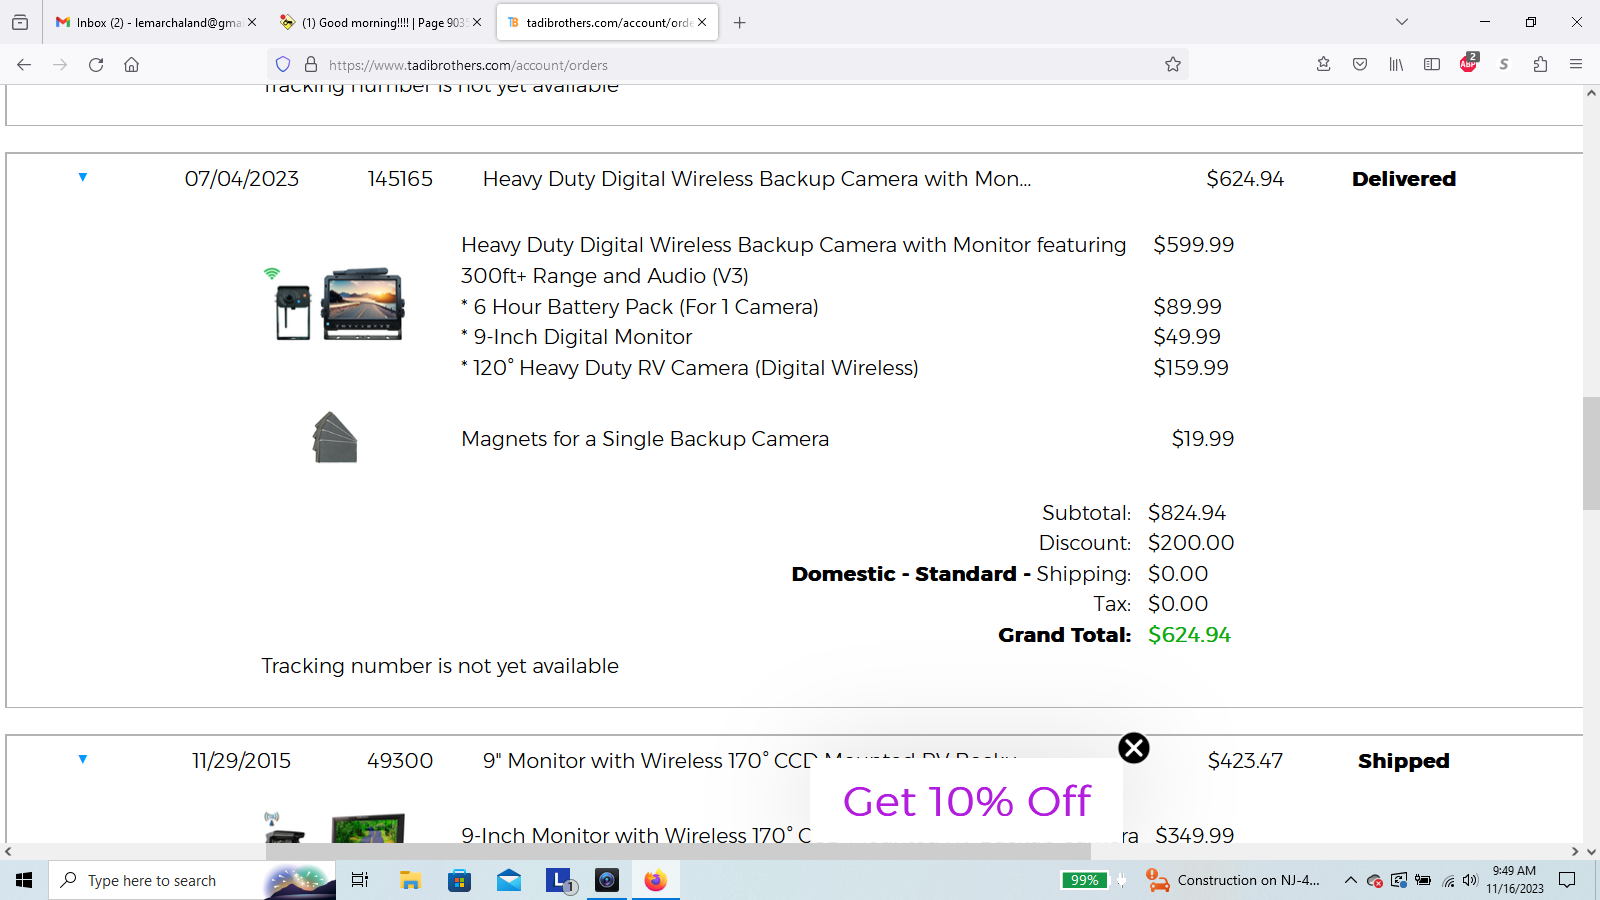Open the Firefox application hamburger menu
Screen dimensions: 1600x900
1576,65
